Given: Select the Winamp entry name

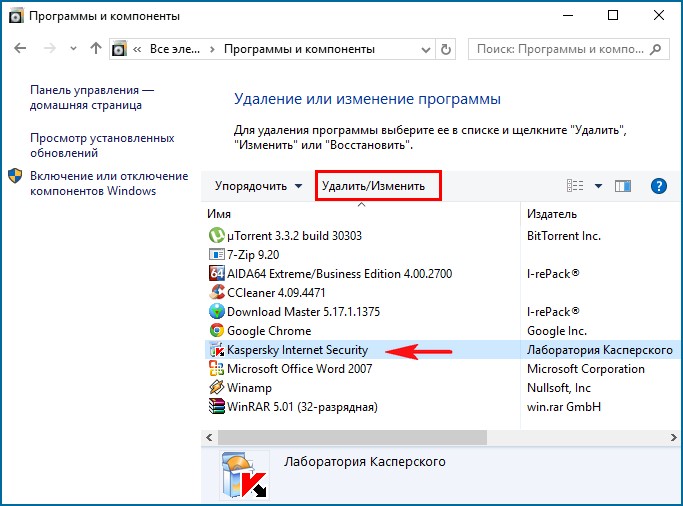Looking at the screenshot, I should coord(249,388).
